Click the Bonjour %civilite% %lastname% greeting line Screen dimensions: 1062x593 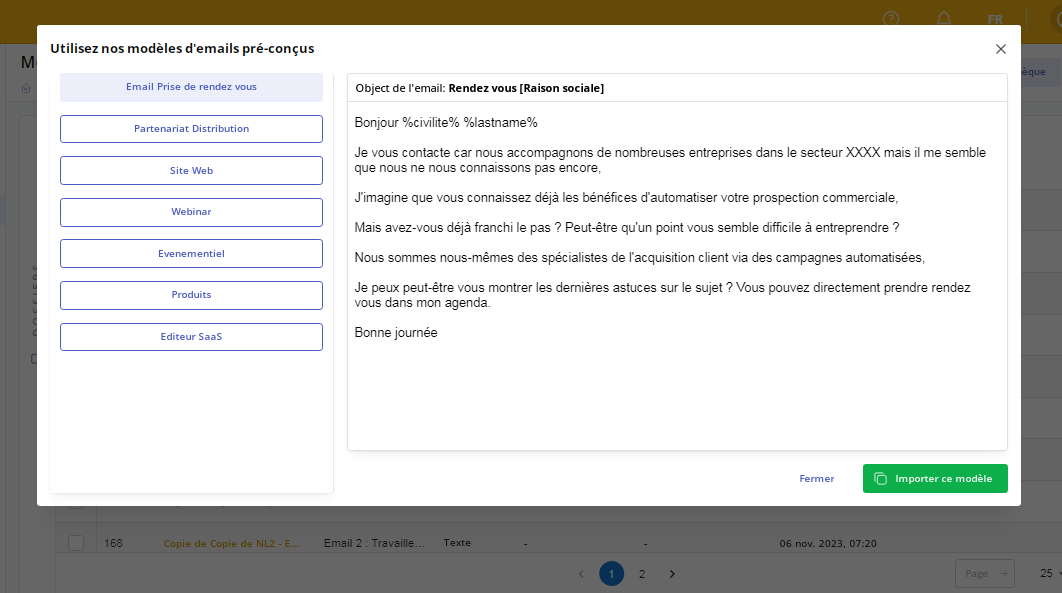pos(446,123)
